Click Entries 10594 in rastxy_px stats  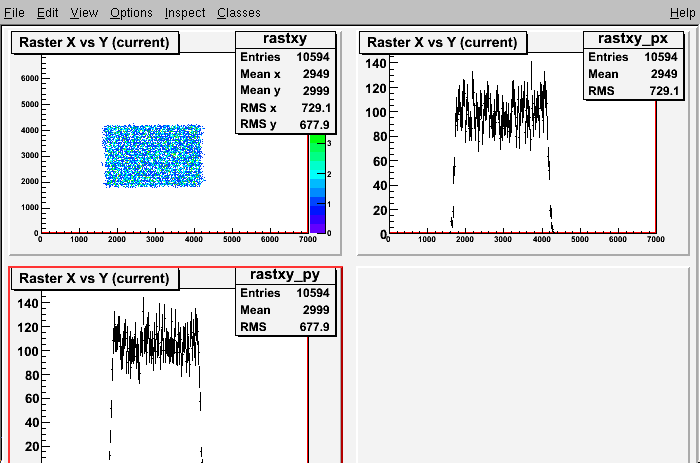point(633,57)
